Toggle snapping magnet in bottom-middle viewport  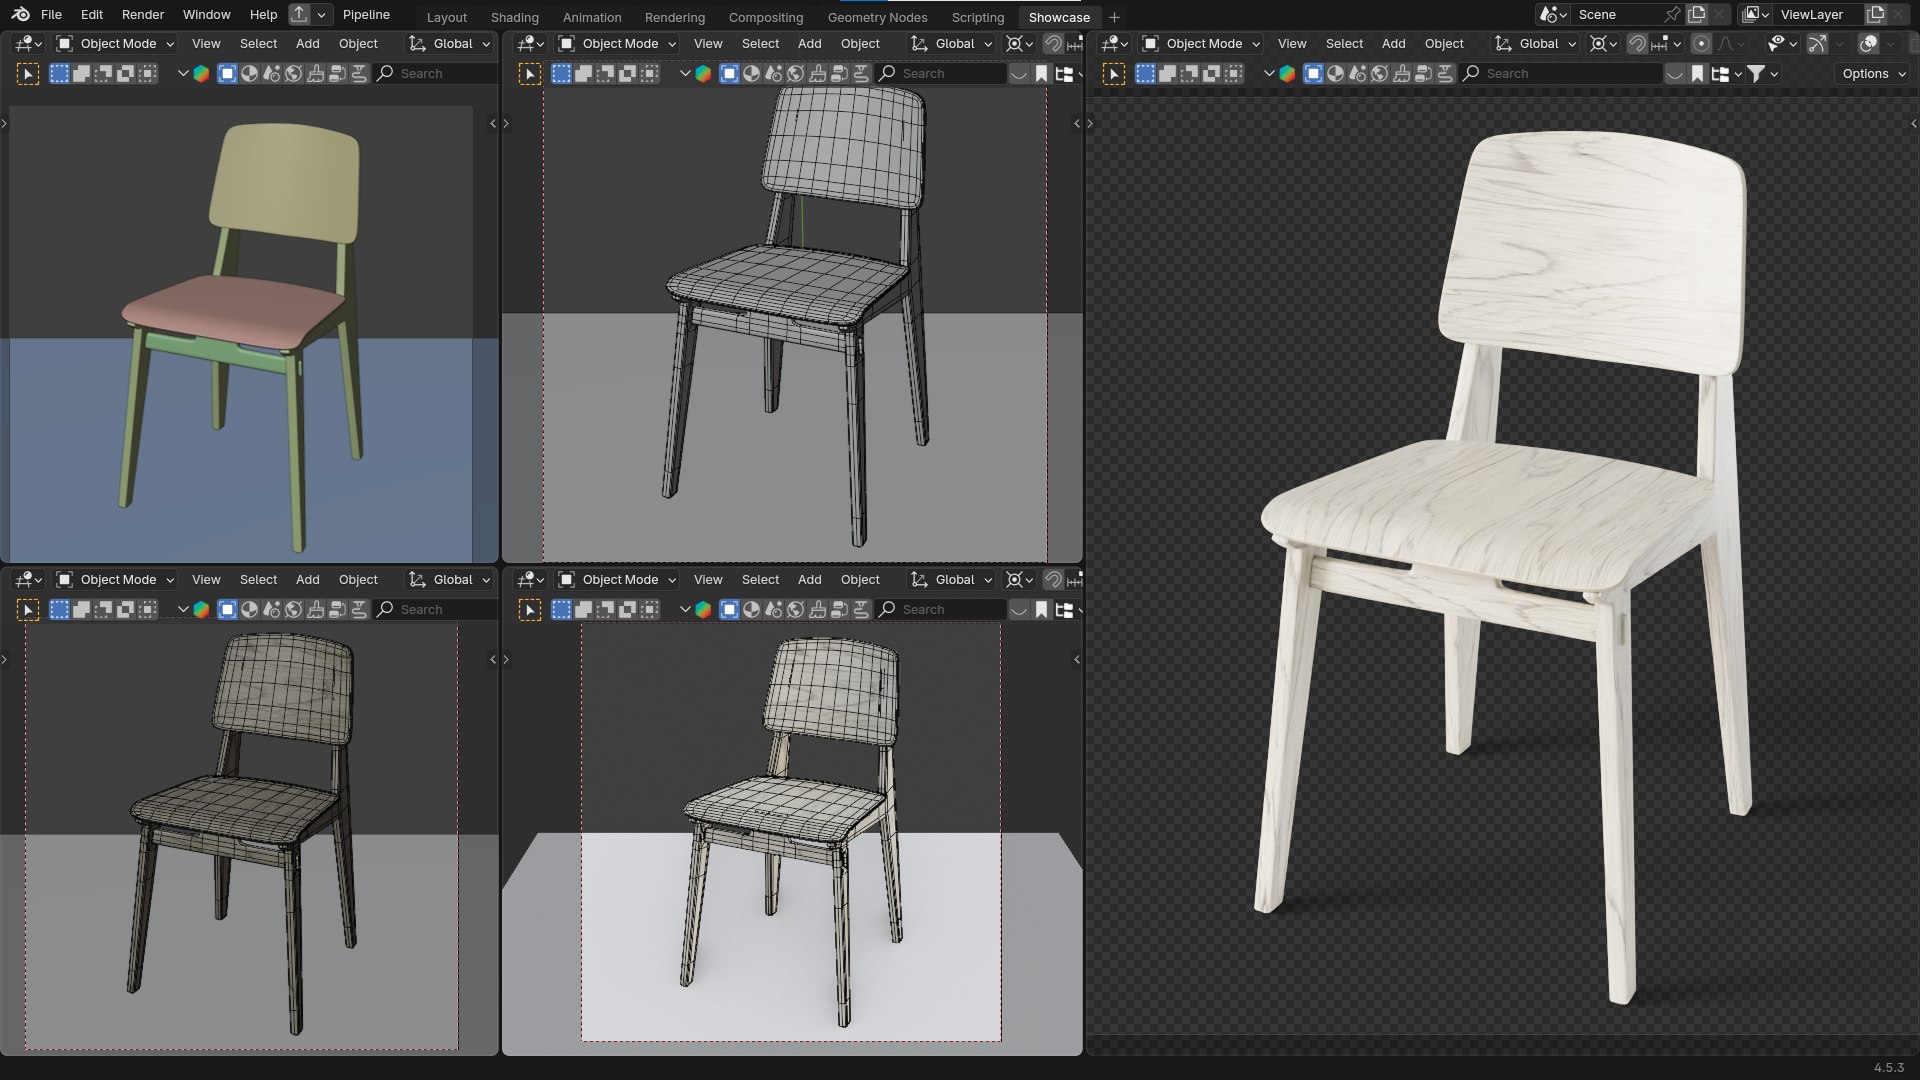pyautogui.click(x=1053, y=580)
